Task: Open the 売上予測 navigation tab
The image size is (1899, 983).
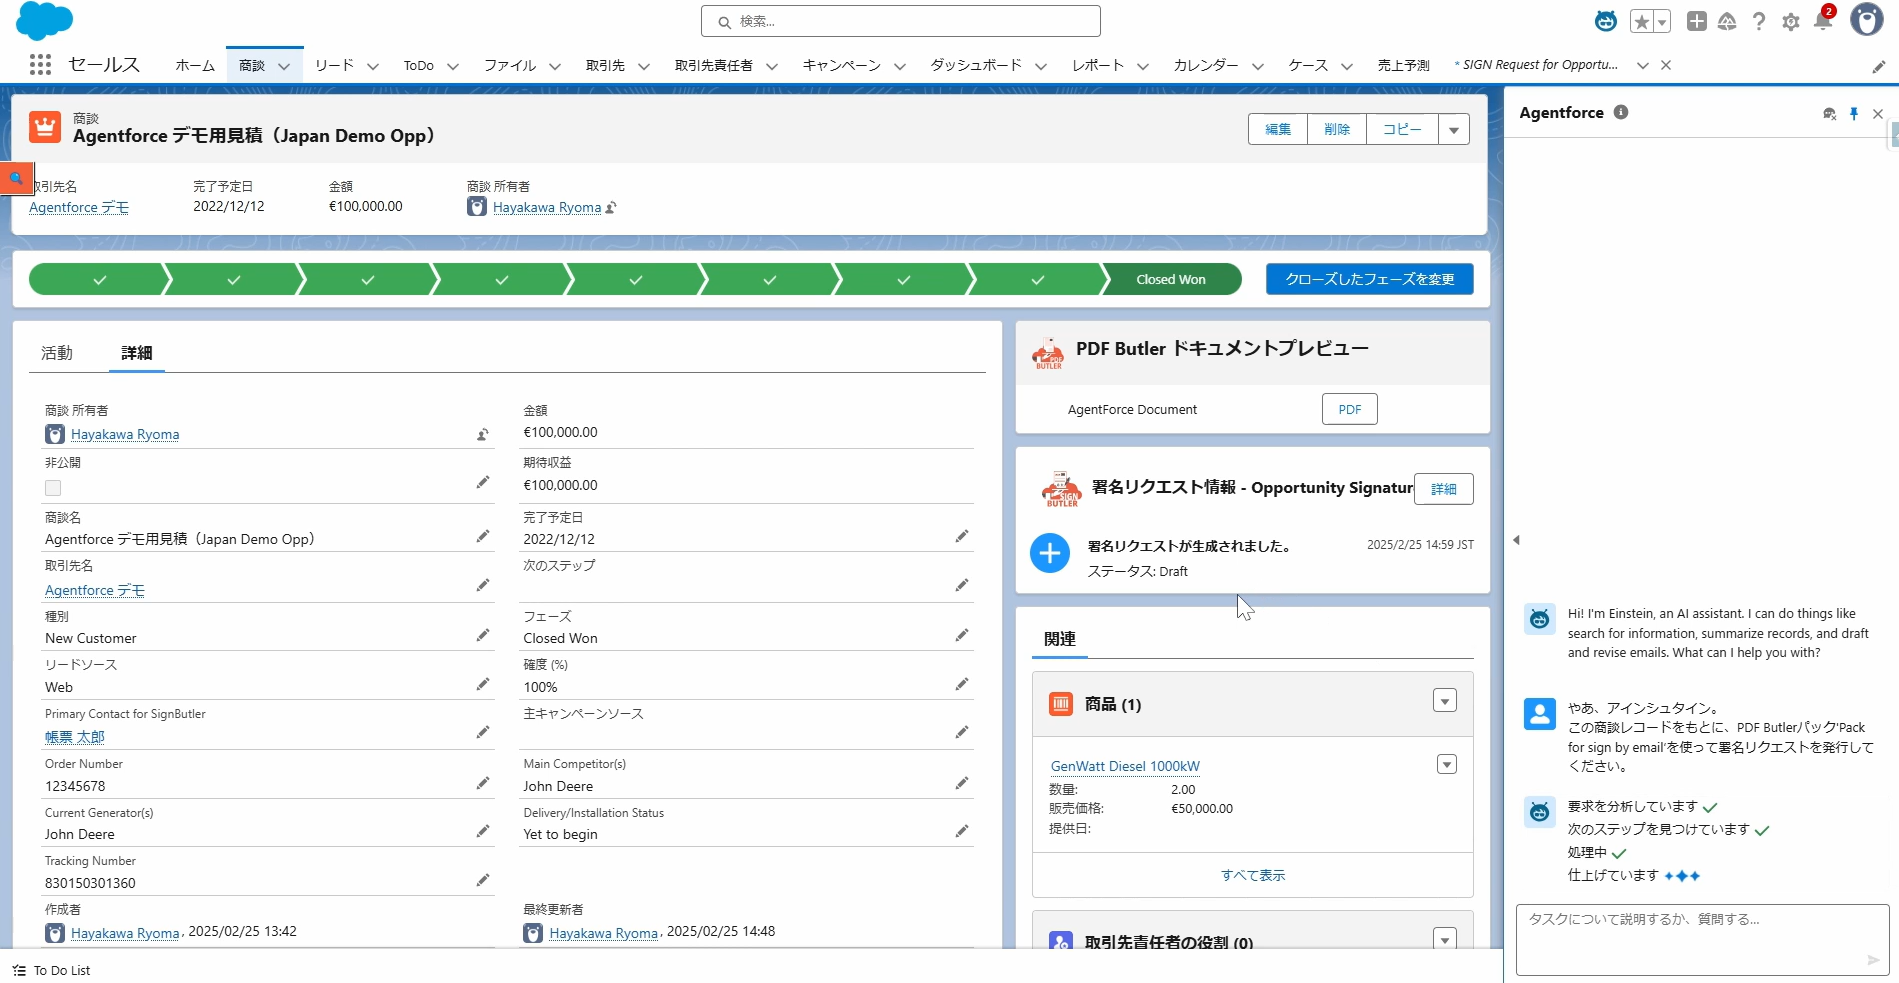Action: click(1404, 65)
